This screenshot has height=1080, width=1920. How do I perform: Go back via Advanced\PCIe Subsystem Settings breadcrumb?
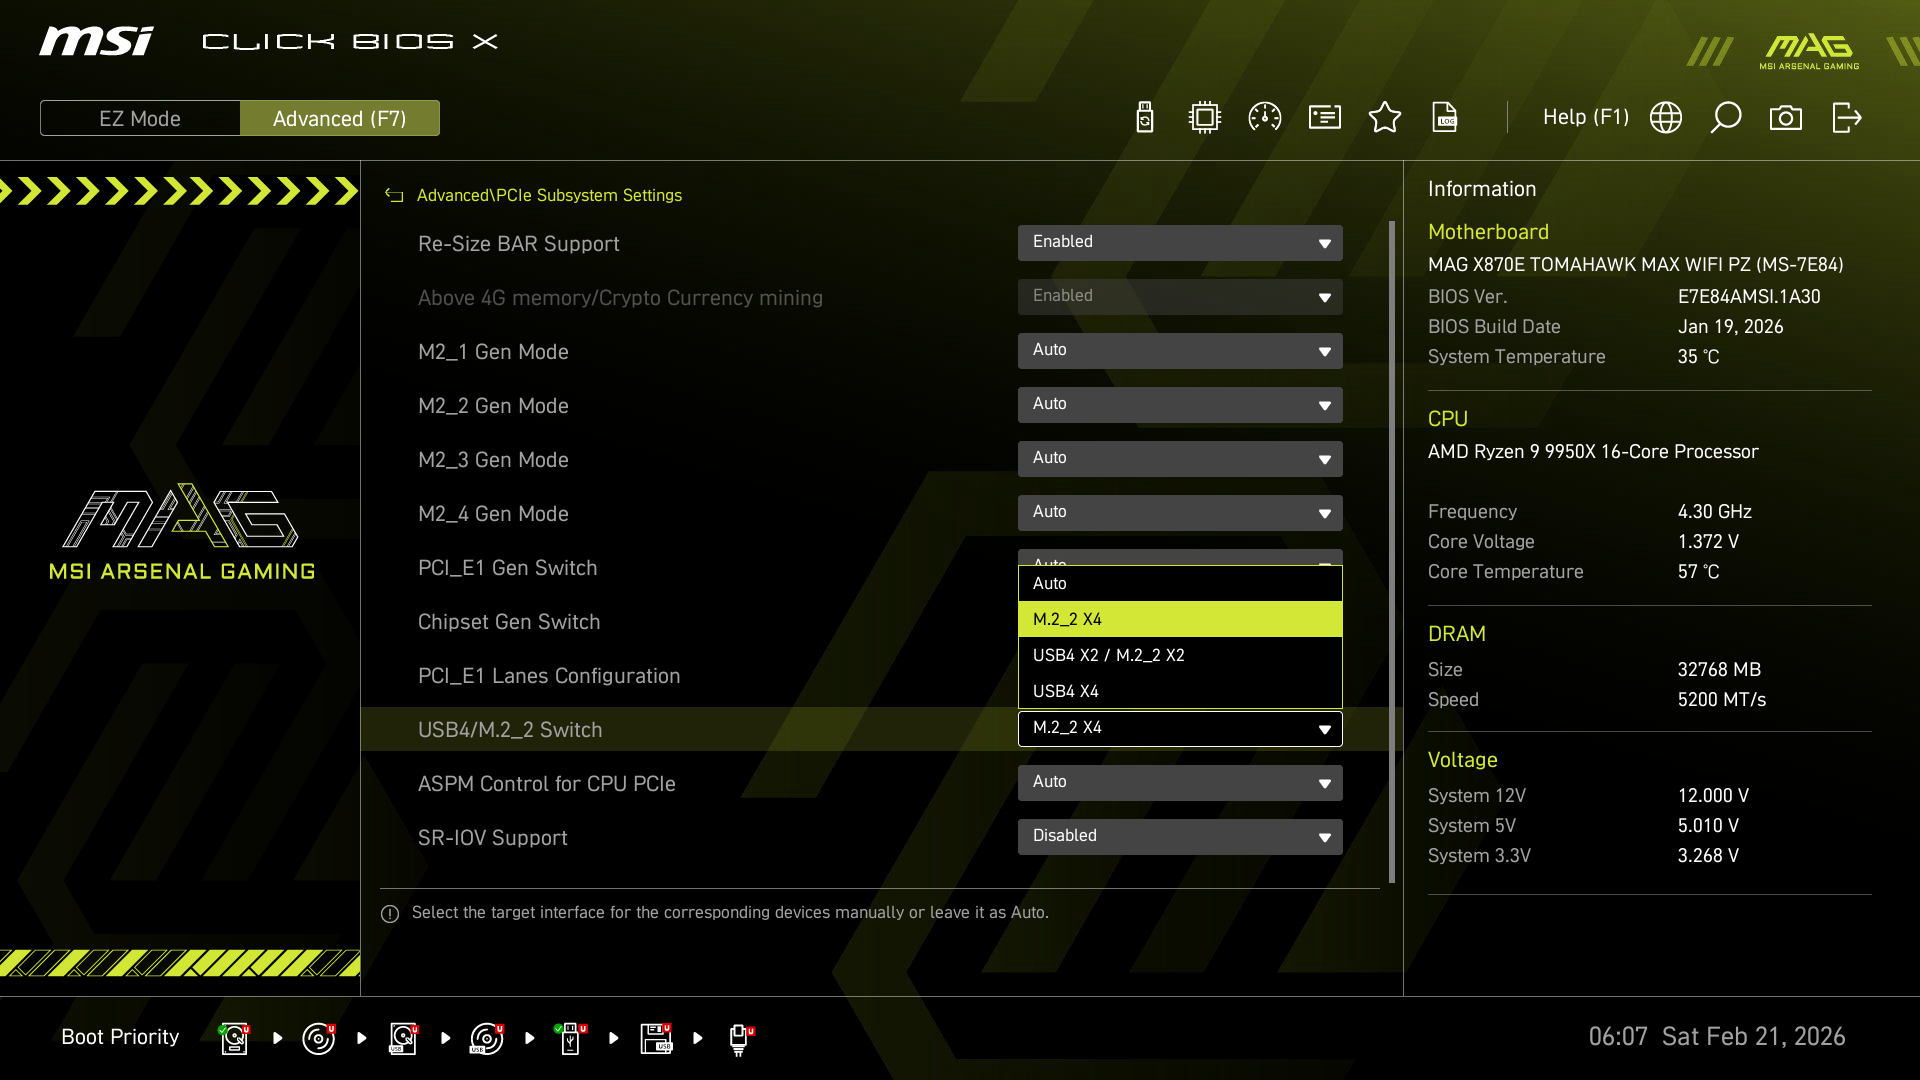(x=548, y=195)
